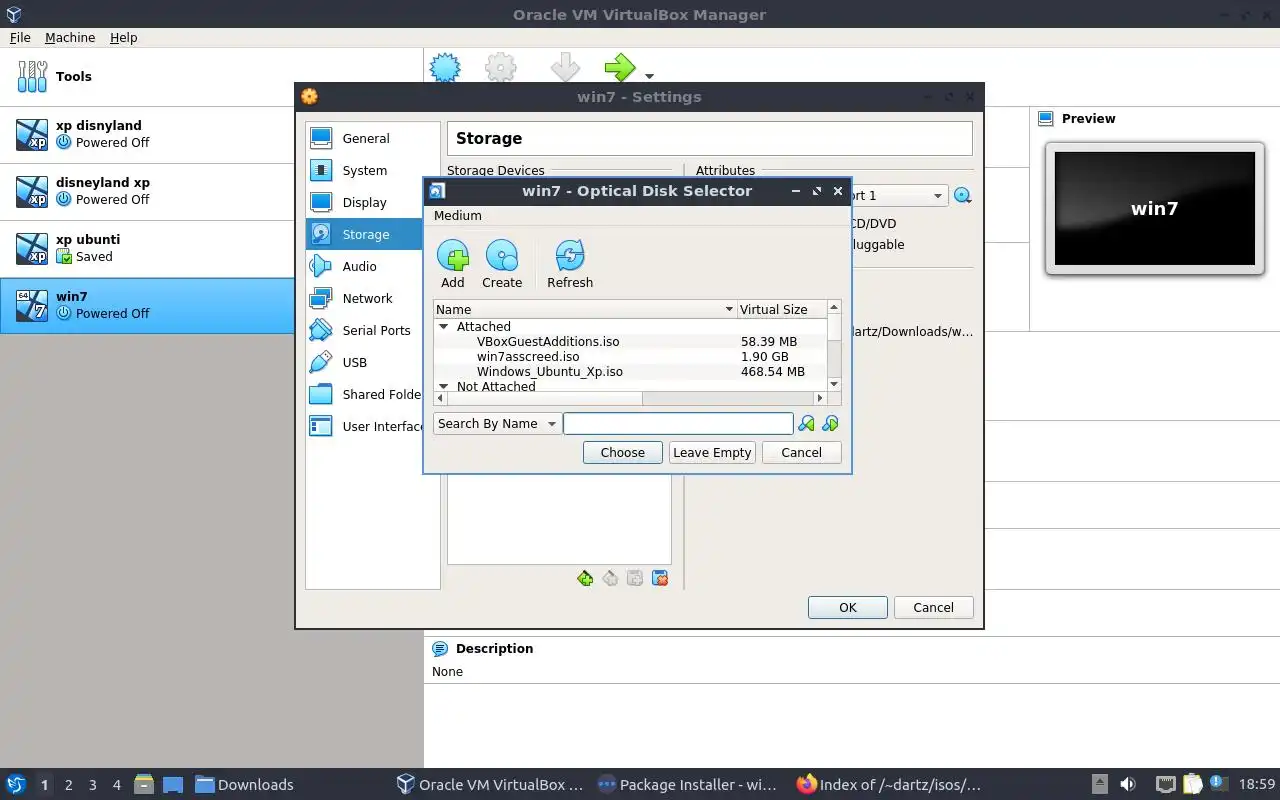The height and width of the screenshot is (800, 1280).
Task: Select the disneyland xp machine
Action: coord(147,191)
